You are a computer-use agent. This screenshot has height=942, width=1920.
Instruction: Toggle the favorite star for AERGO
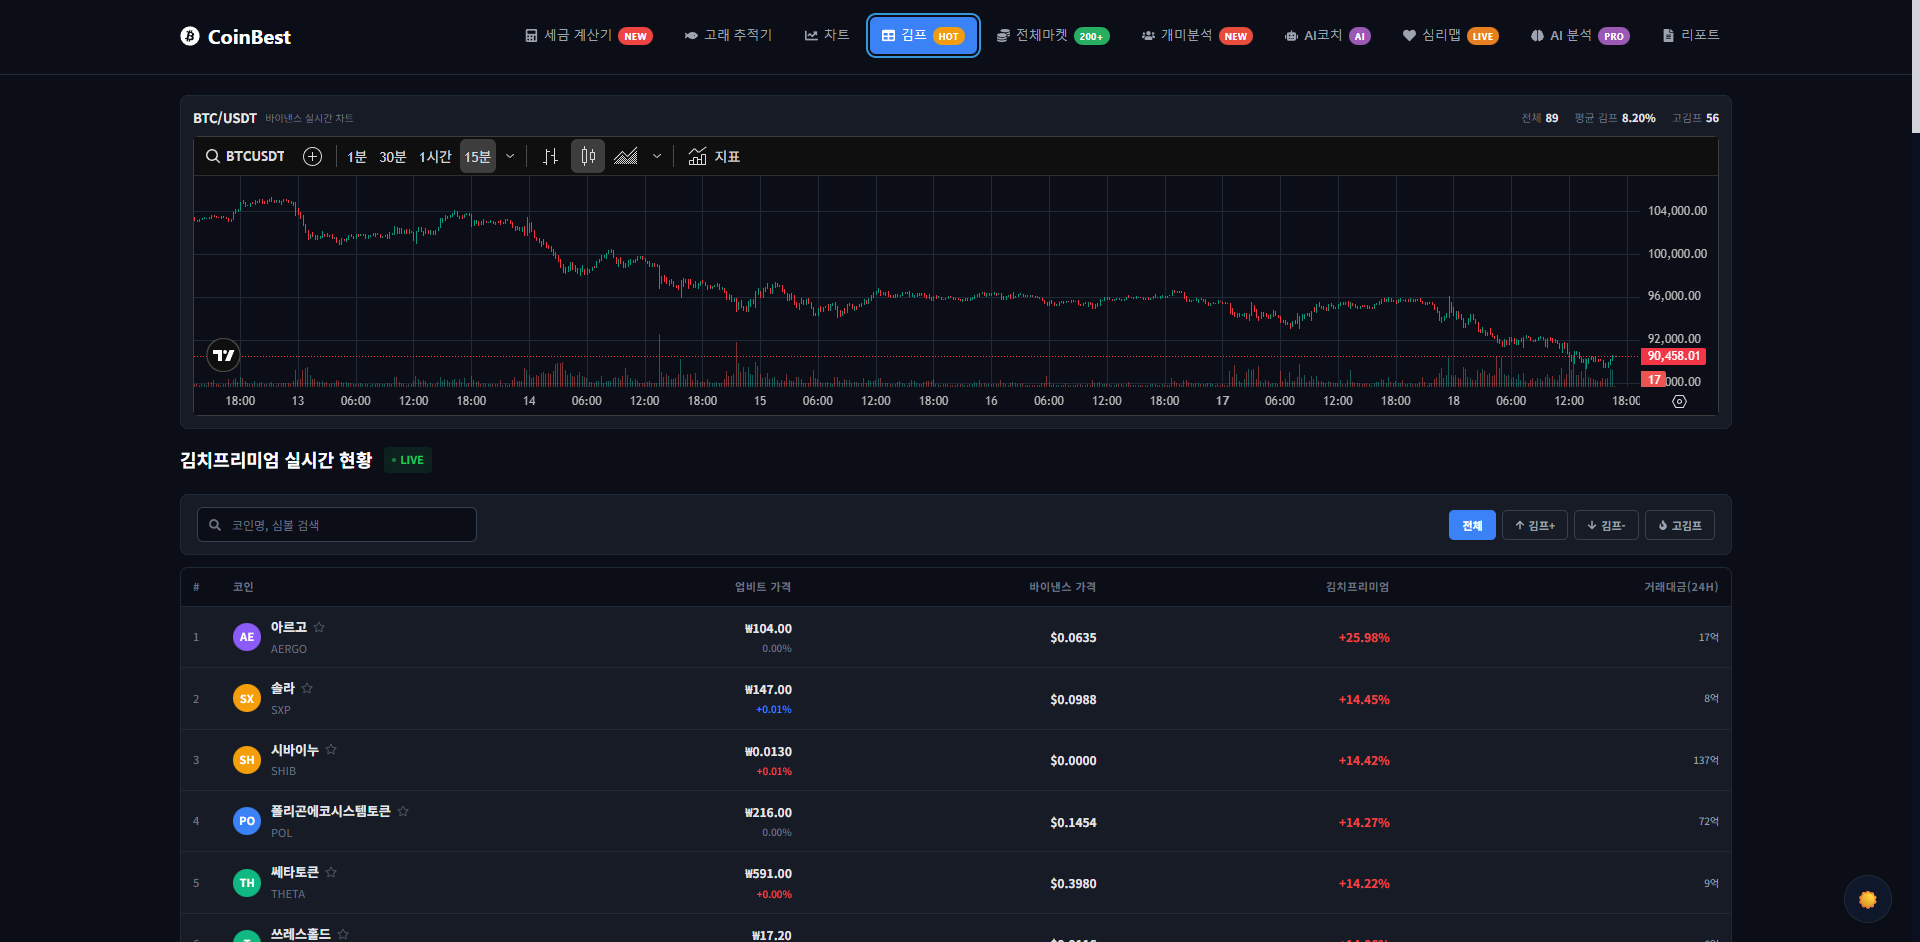pyautogui.click(x=319, y=627)
